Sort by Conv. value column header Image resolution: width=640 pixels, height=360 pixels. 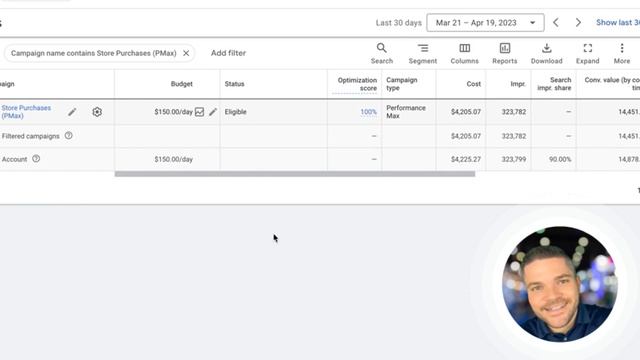tap(612, 84)
